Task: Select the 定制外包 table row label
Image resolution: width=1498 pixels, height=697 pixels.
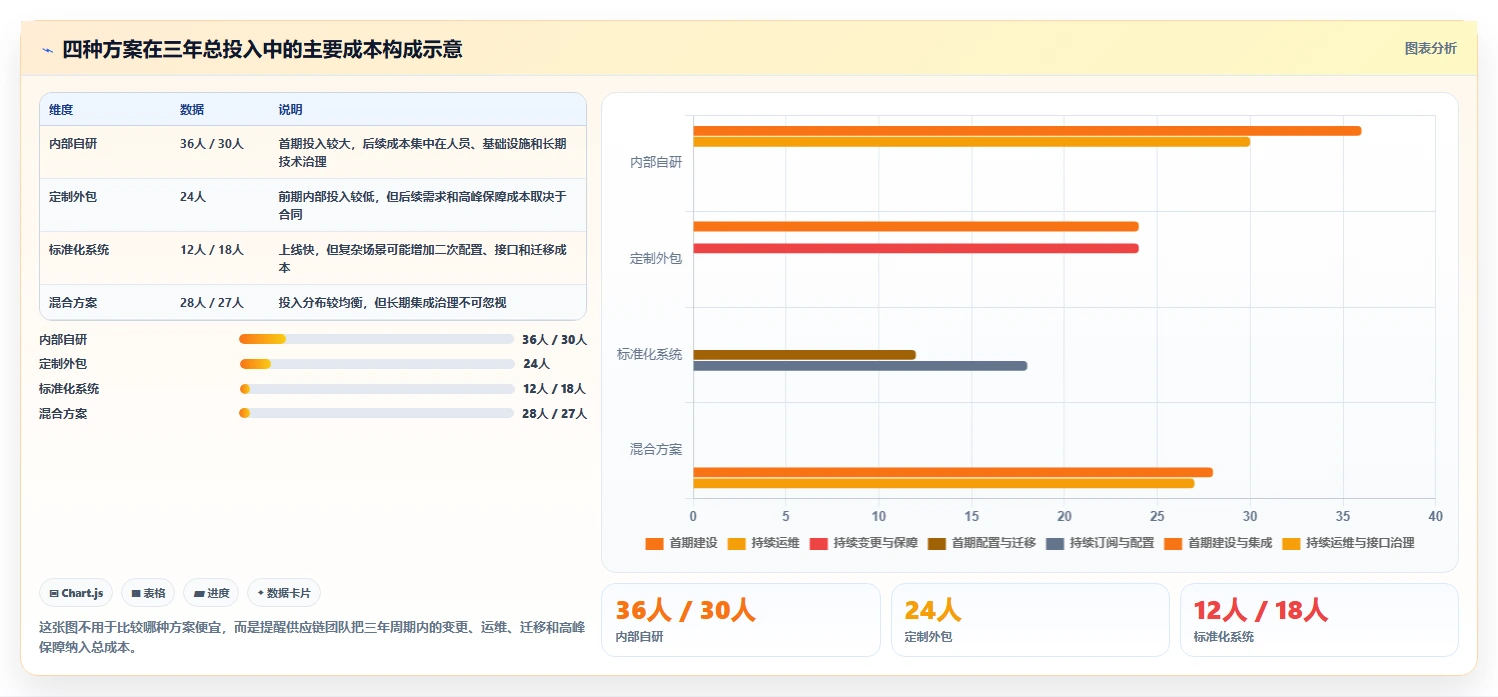Action: point(73,197)
